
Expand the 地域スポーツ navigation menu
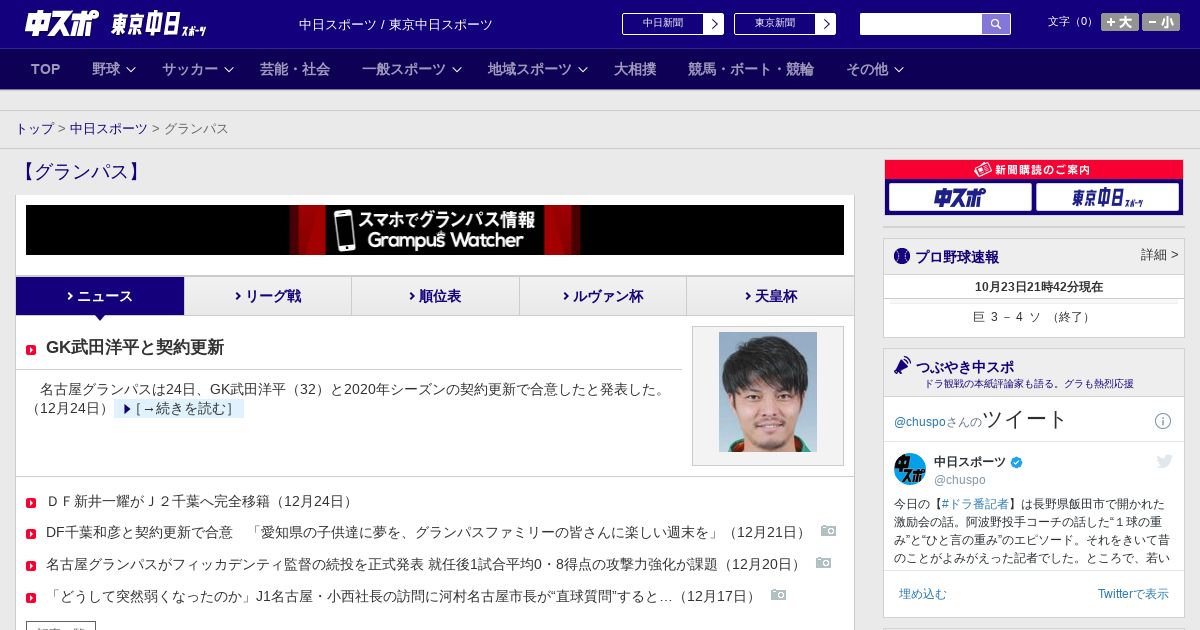[x=538, y=69]
